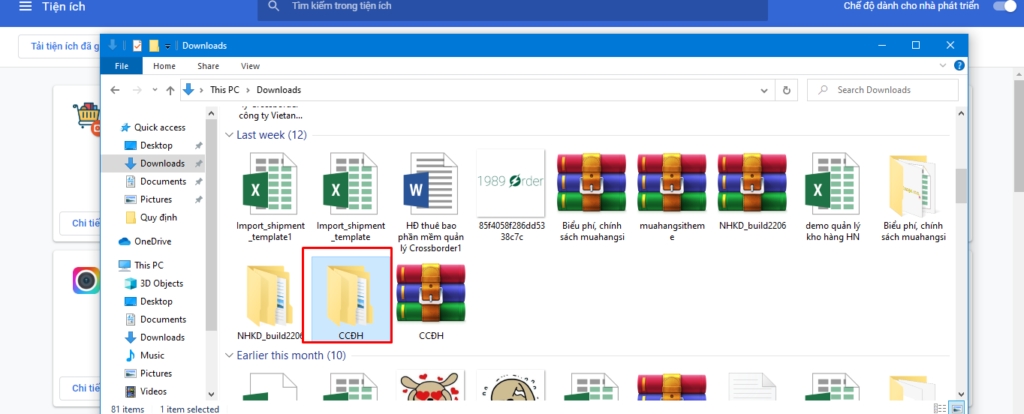
Task: Go to Documents under Quick access
Action: [x=162, y=181]
